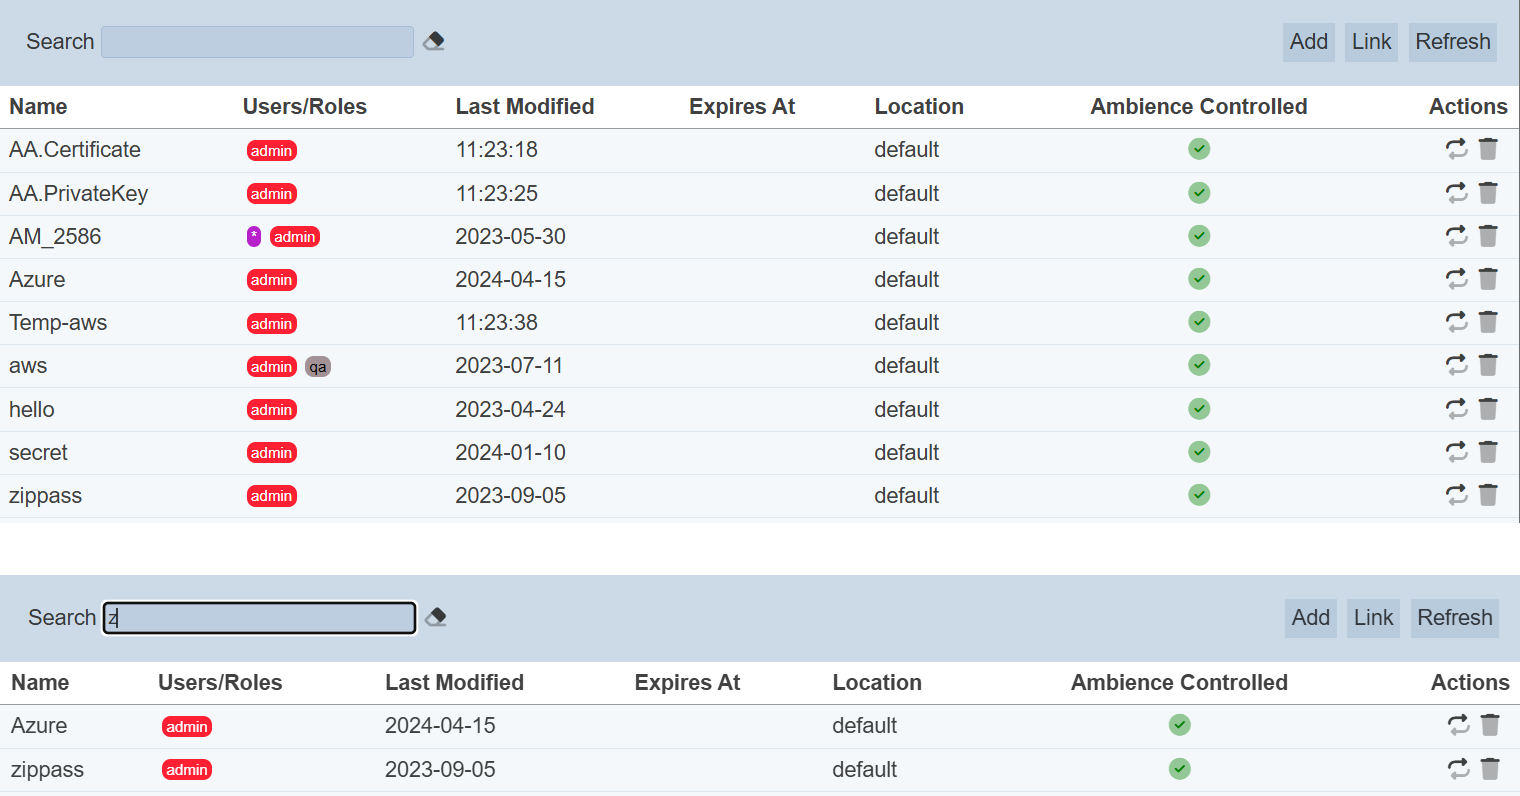Focus the empty Search input field
This screenshot has width=1520, height=796.
pyautogui.click(x=257, y=42)
